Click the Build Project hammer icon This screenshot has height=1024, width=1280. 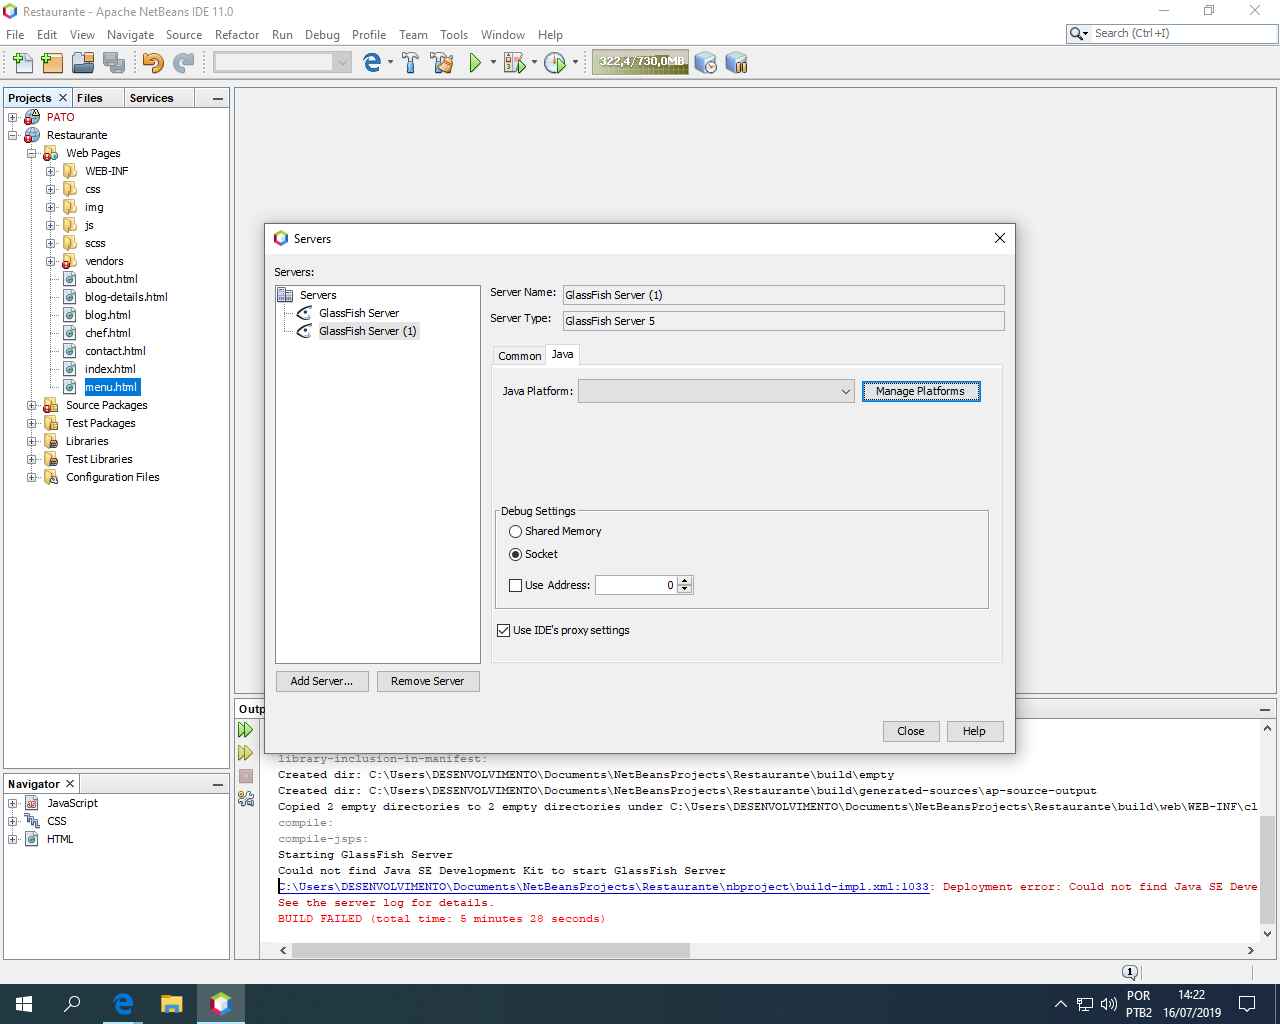click(410, 63)
